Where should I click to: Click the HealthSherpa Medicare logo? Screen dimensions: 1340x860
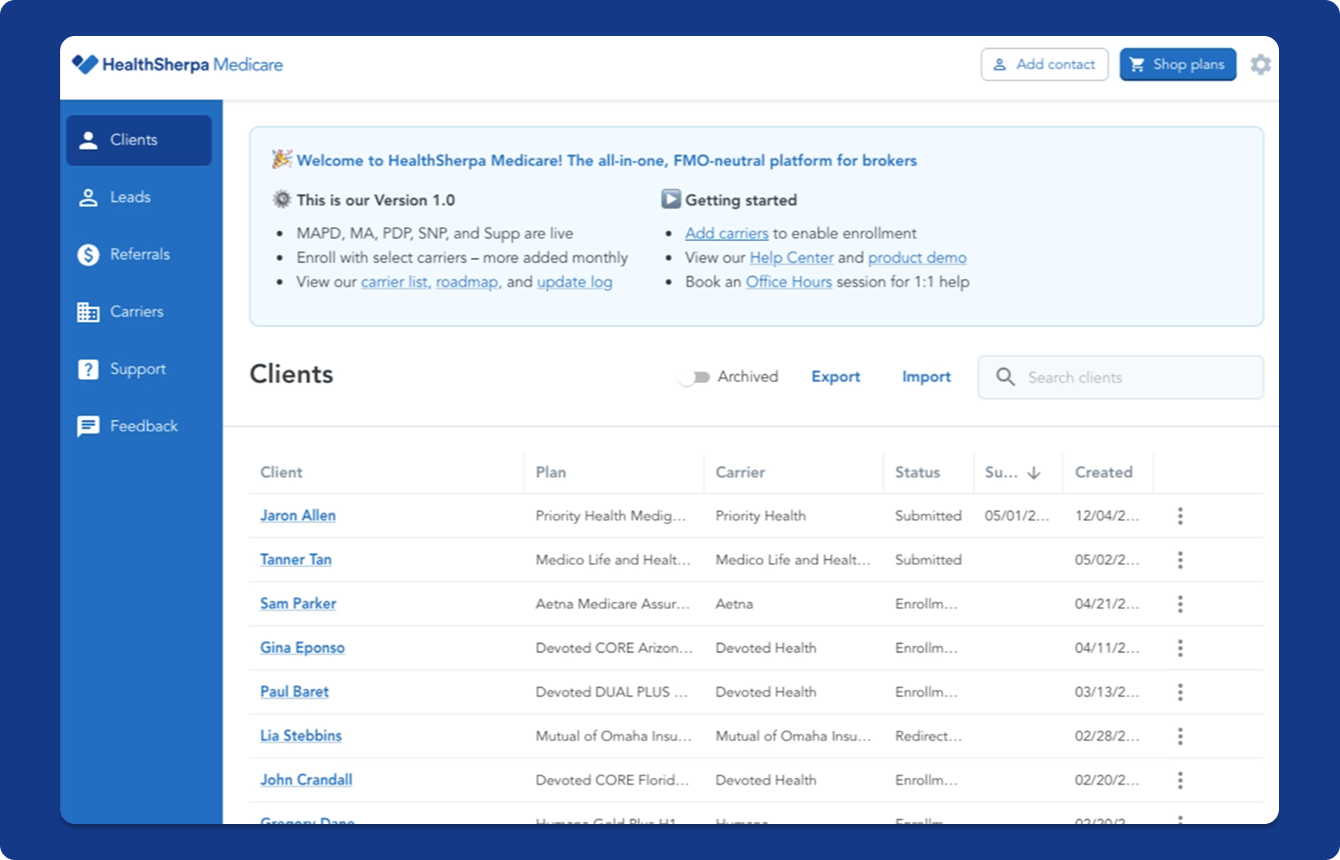177,65
